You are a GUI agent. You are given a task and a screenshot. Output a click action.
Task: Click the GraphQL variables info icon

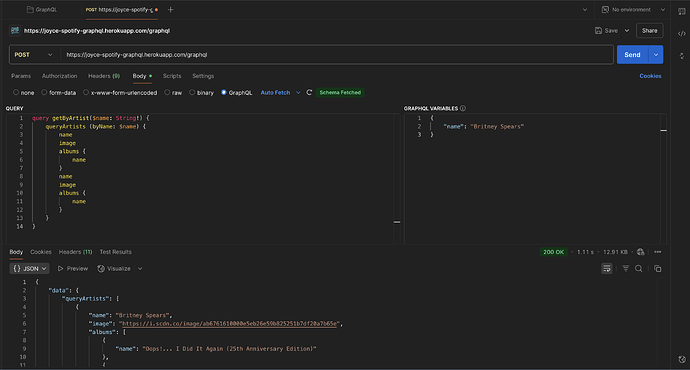462,108
